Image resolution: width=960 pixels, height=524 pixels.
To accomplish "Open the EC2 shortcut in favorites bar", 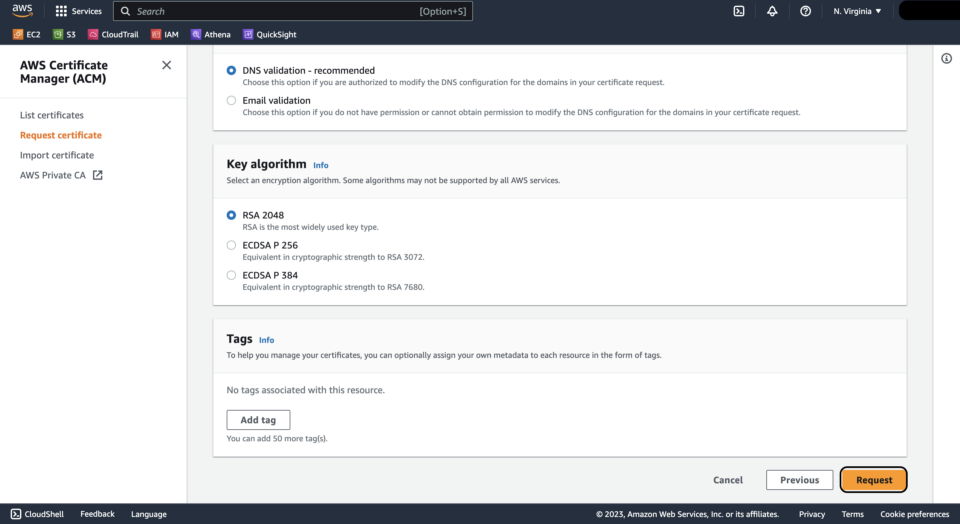I will click(x=27, y=34).
